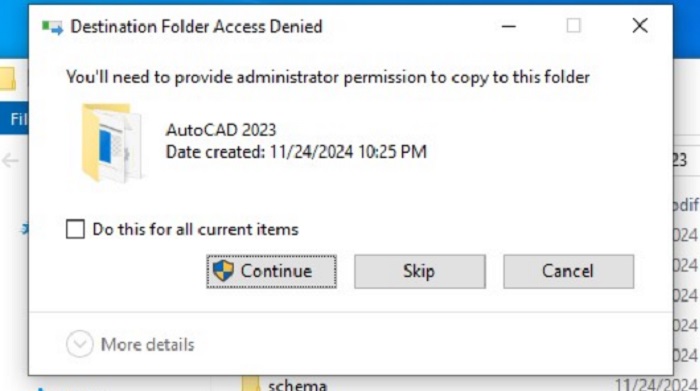
Task: Abort with the Cancel button
Action: [568, 271]
